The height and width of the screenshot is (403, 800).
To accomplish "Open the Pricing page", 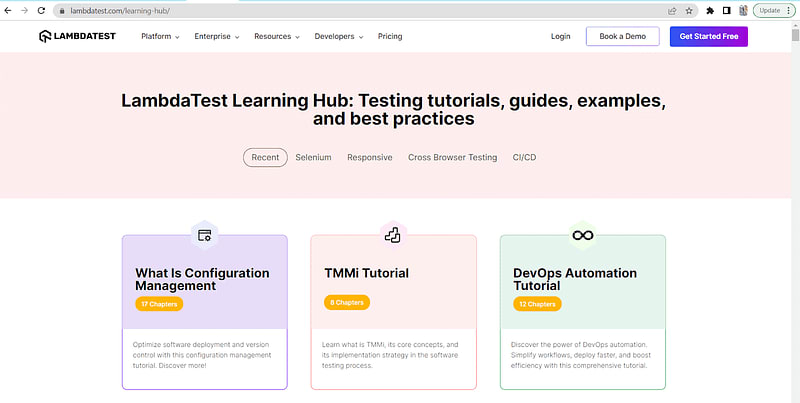I will pos(390,37).
